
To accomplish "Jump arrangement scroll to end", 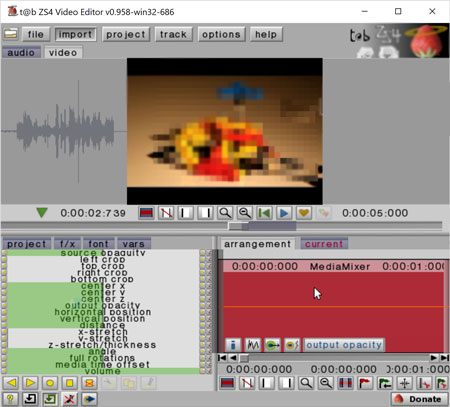I will (444, 358).
